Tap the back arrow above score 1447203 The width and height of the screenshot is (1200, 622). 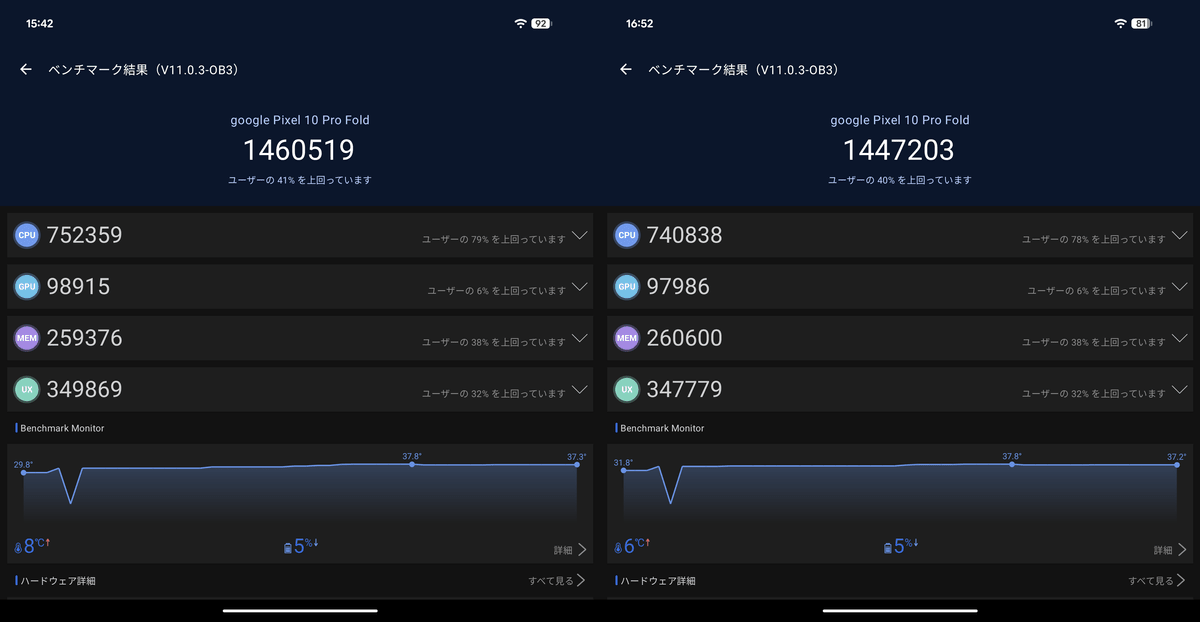[626, 70]
